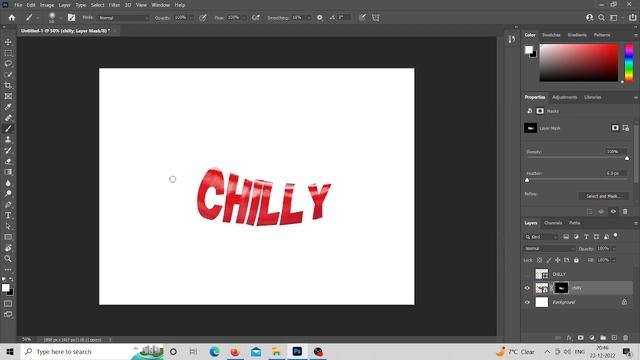
Task: Toggle lock transparent pixels
Action: point(540,260)
